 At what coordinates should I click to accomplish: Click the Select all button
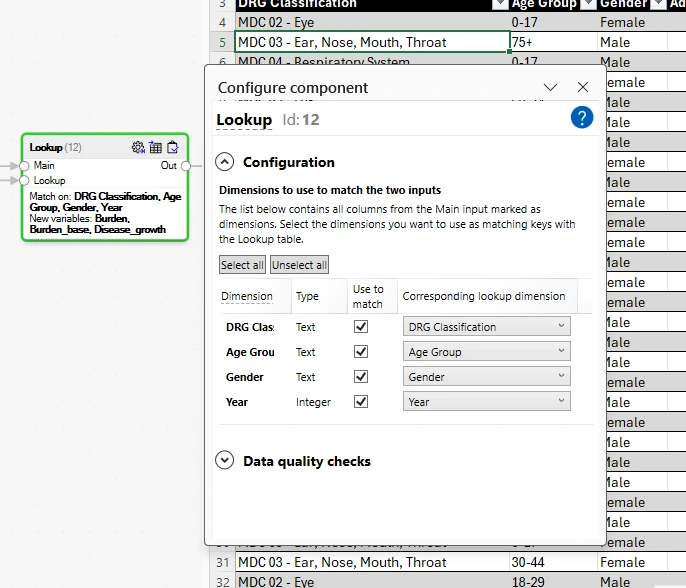coord(242,265)
